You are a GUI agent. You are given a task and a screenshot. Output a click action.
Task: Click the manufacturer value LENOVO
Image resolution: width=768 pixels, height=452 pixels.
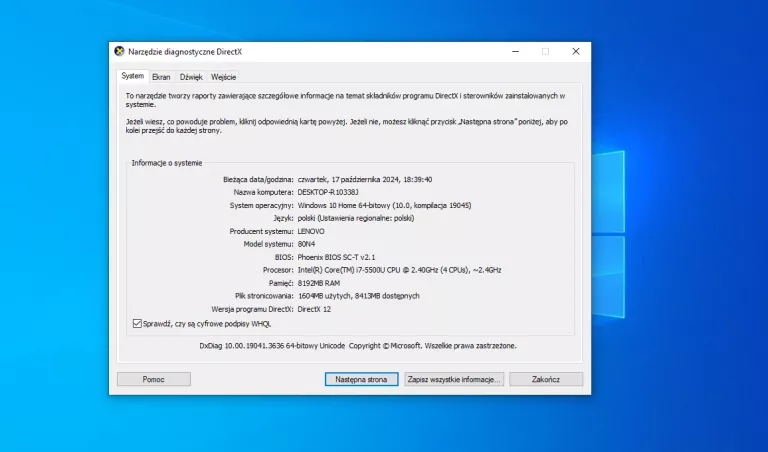click(311, 232)
